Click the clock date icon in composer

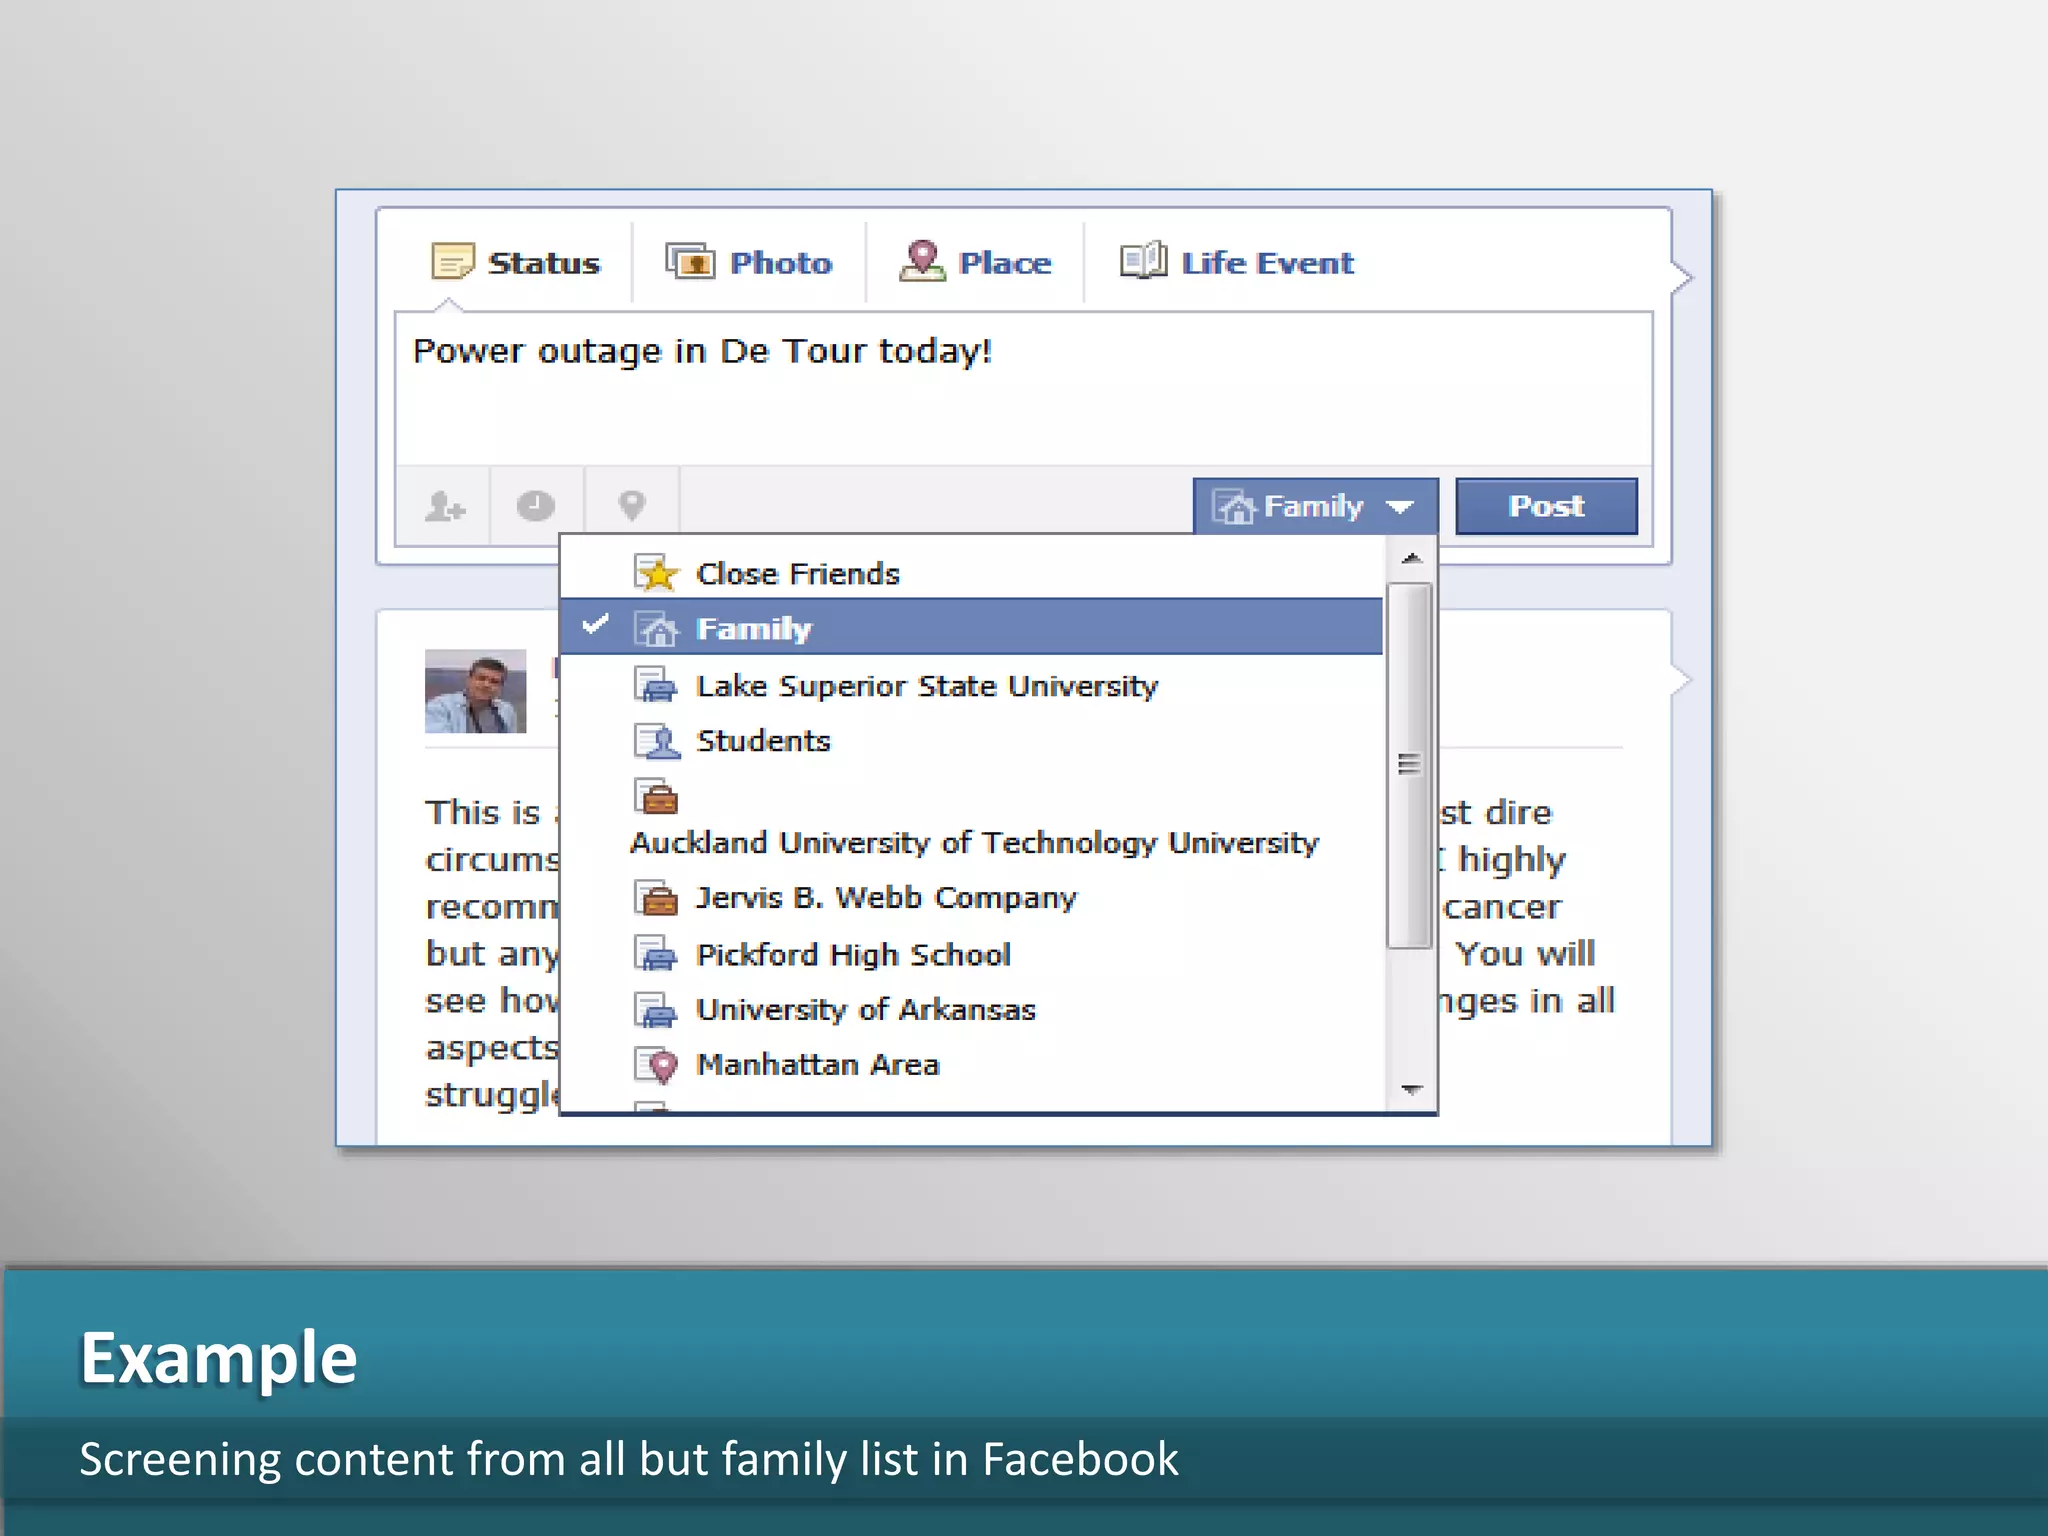(536, 506)
